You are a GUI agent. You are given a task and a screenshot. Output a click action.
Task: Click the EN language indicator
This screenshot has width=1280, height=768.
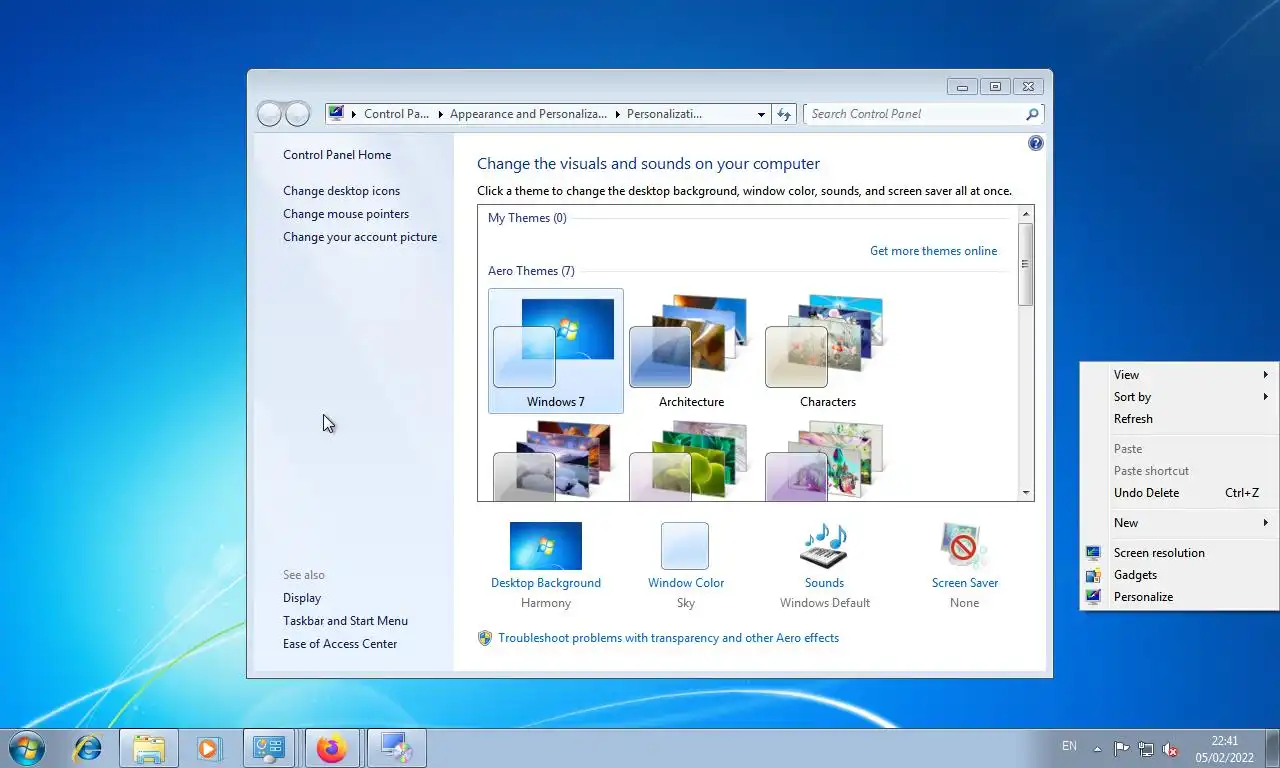(x=1069, y=746)
